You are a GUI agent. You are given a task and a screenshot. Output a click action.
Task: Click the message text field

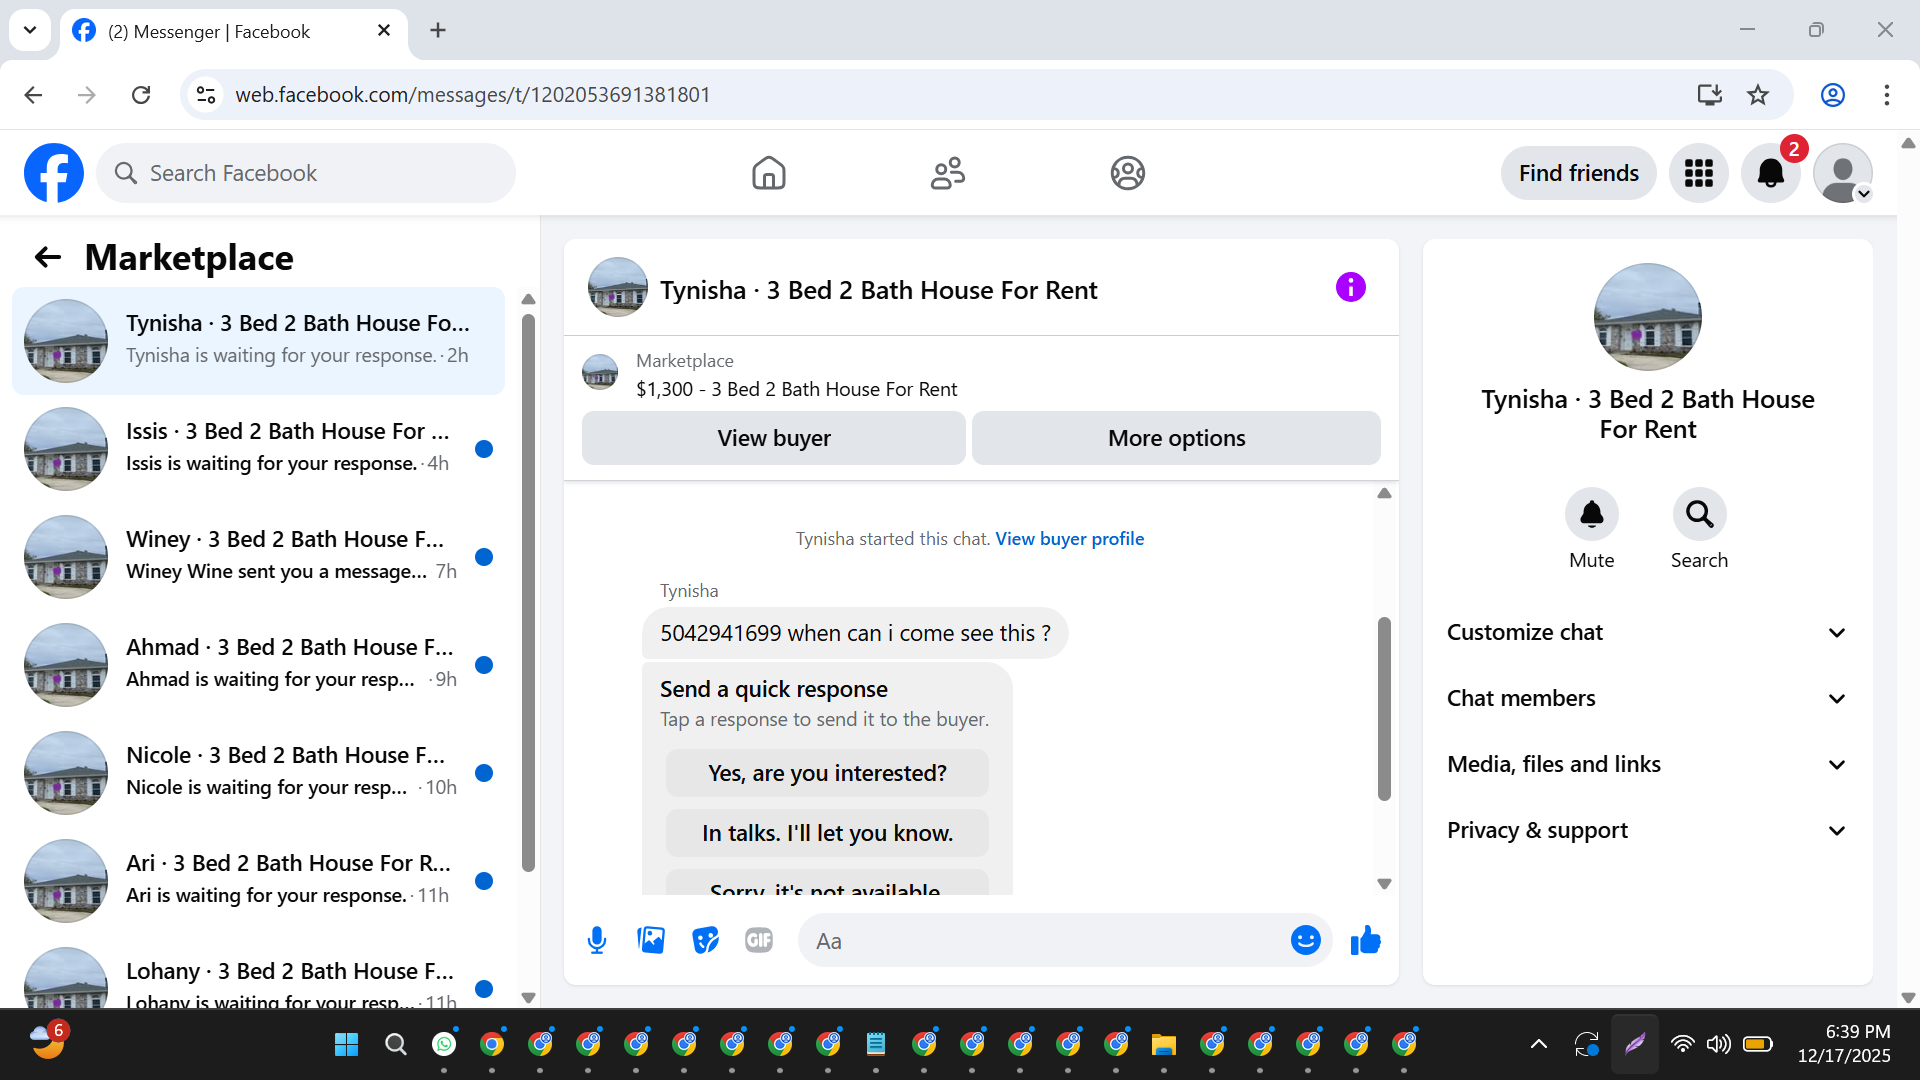1040,941
